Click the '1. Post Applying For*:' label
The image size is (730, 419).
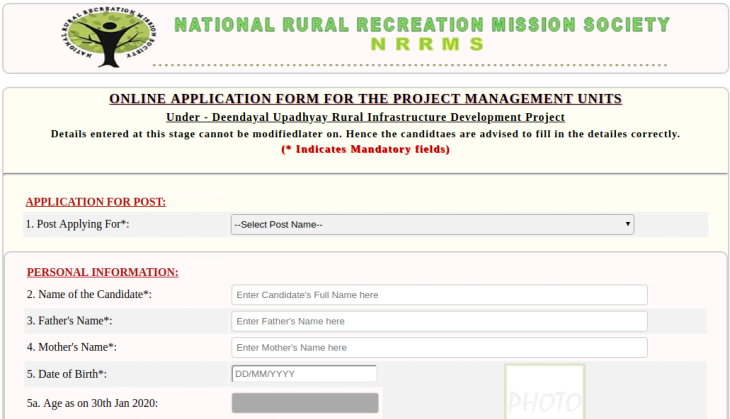[x=77, y=224]
